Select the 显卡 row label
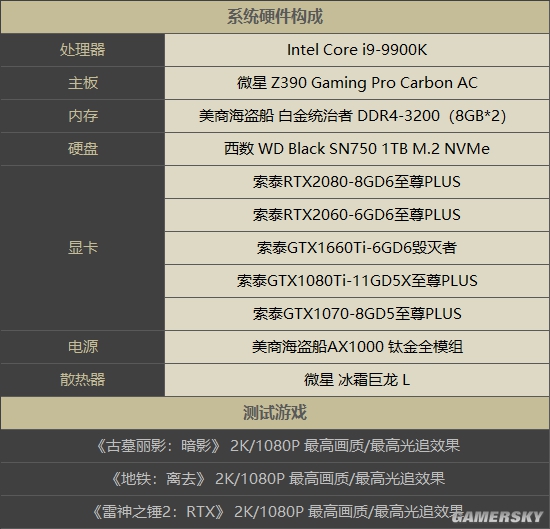Screen dimensions: 550x529 click(83, 248)
